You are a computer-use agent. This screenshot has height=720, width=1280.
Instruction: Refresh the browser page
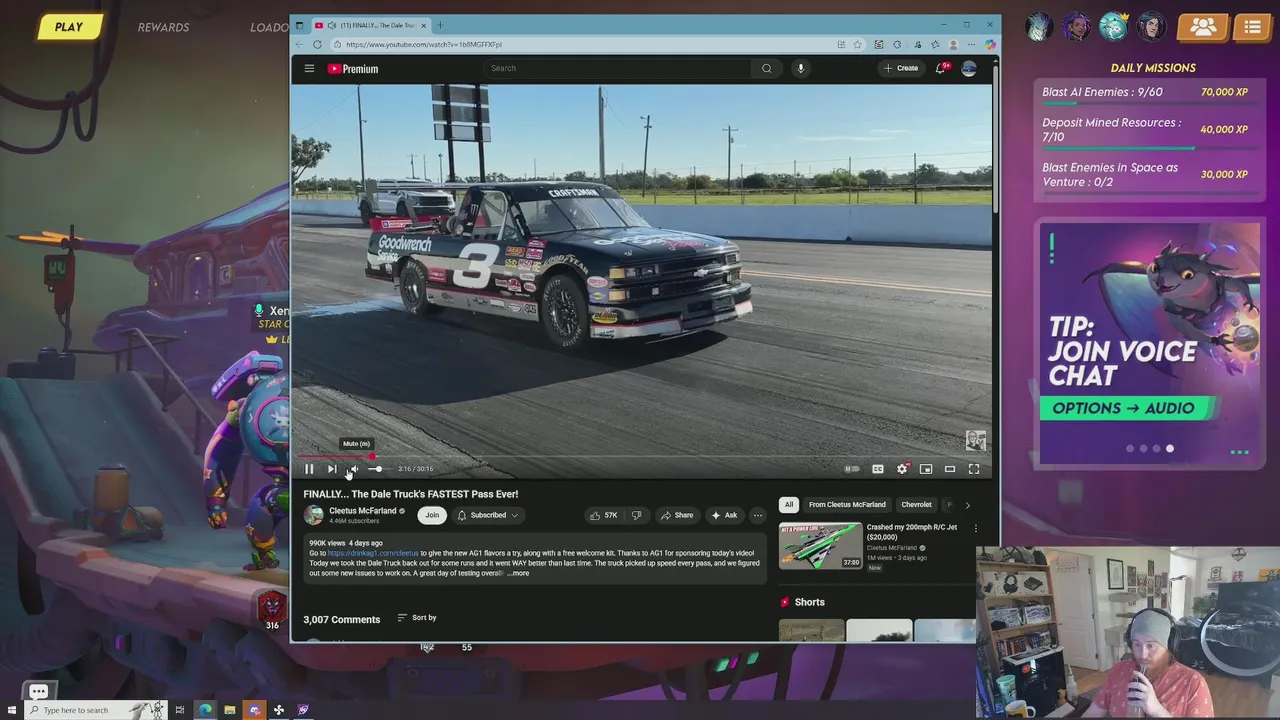(x=317, y=44)
